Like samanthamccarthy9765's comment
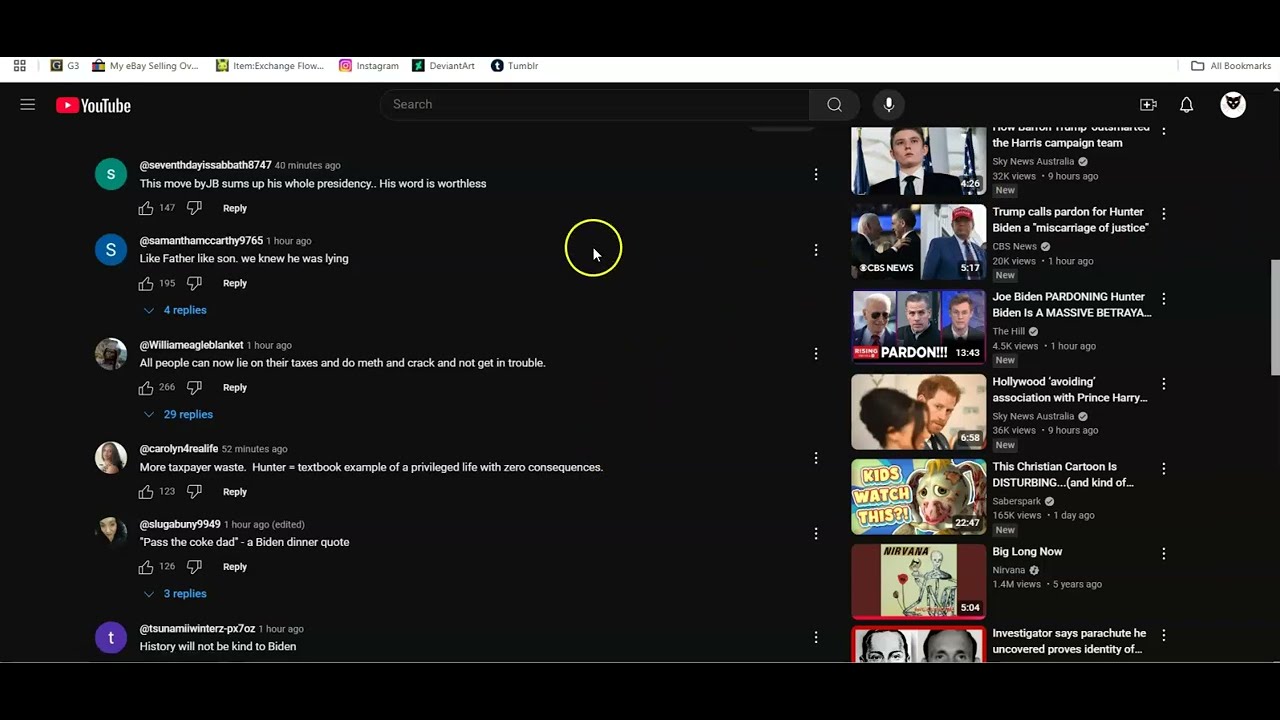The height and width of the screenshot is (720, 1280). point(146,283)
